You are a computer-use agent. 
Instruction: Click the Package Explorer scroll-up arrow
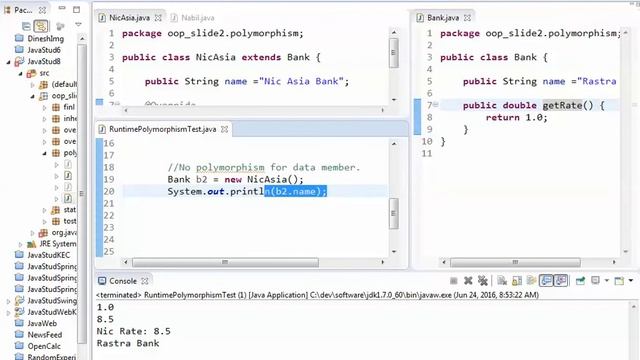click(x=82, y=38)
